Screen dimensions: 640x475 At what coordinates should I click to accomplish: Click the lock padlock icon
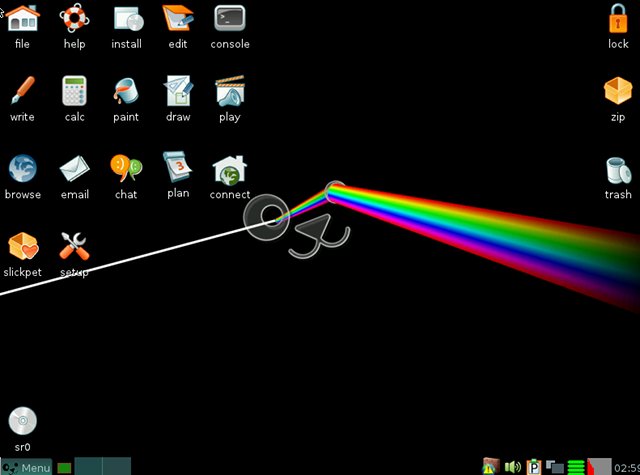(x=618, y=18)
